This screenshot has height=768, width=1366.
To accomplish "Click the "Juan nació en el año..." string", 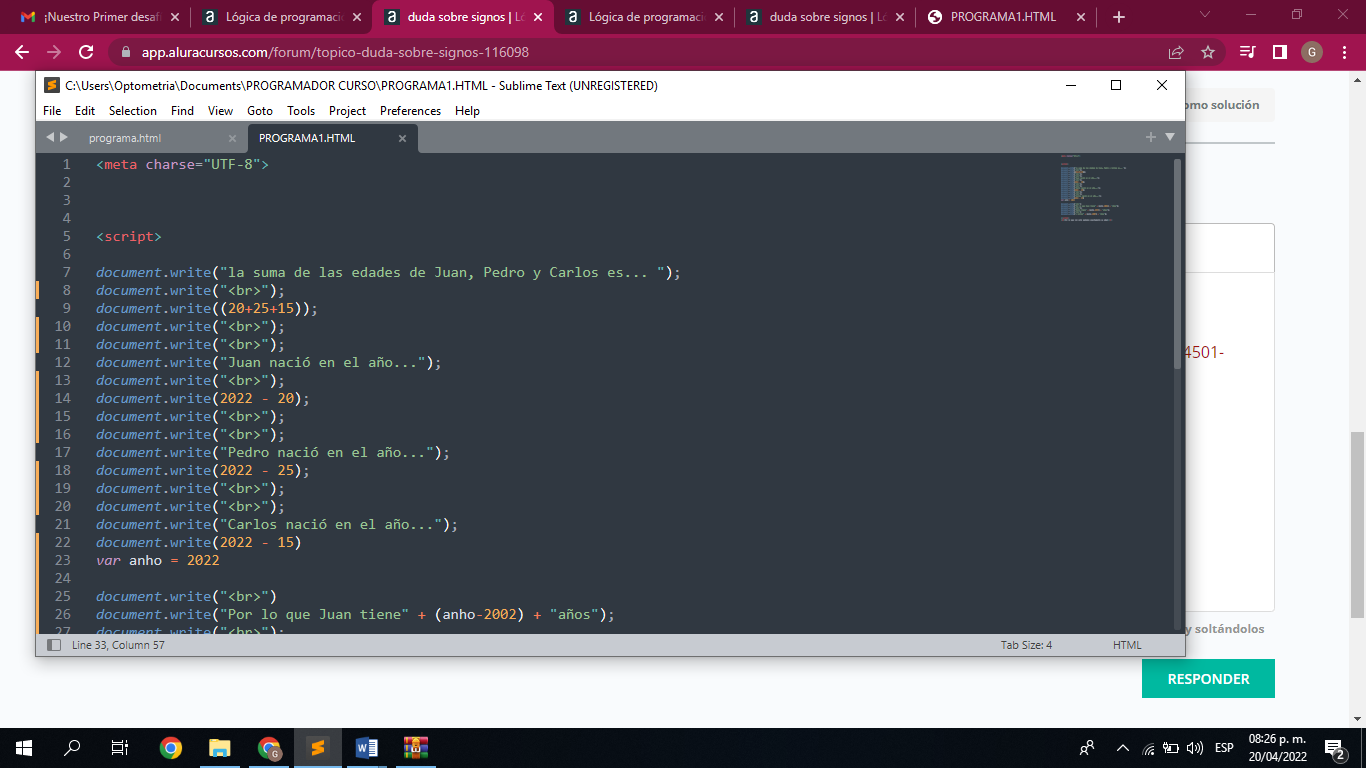I will [327, 362].
